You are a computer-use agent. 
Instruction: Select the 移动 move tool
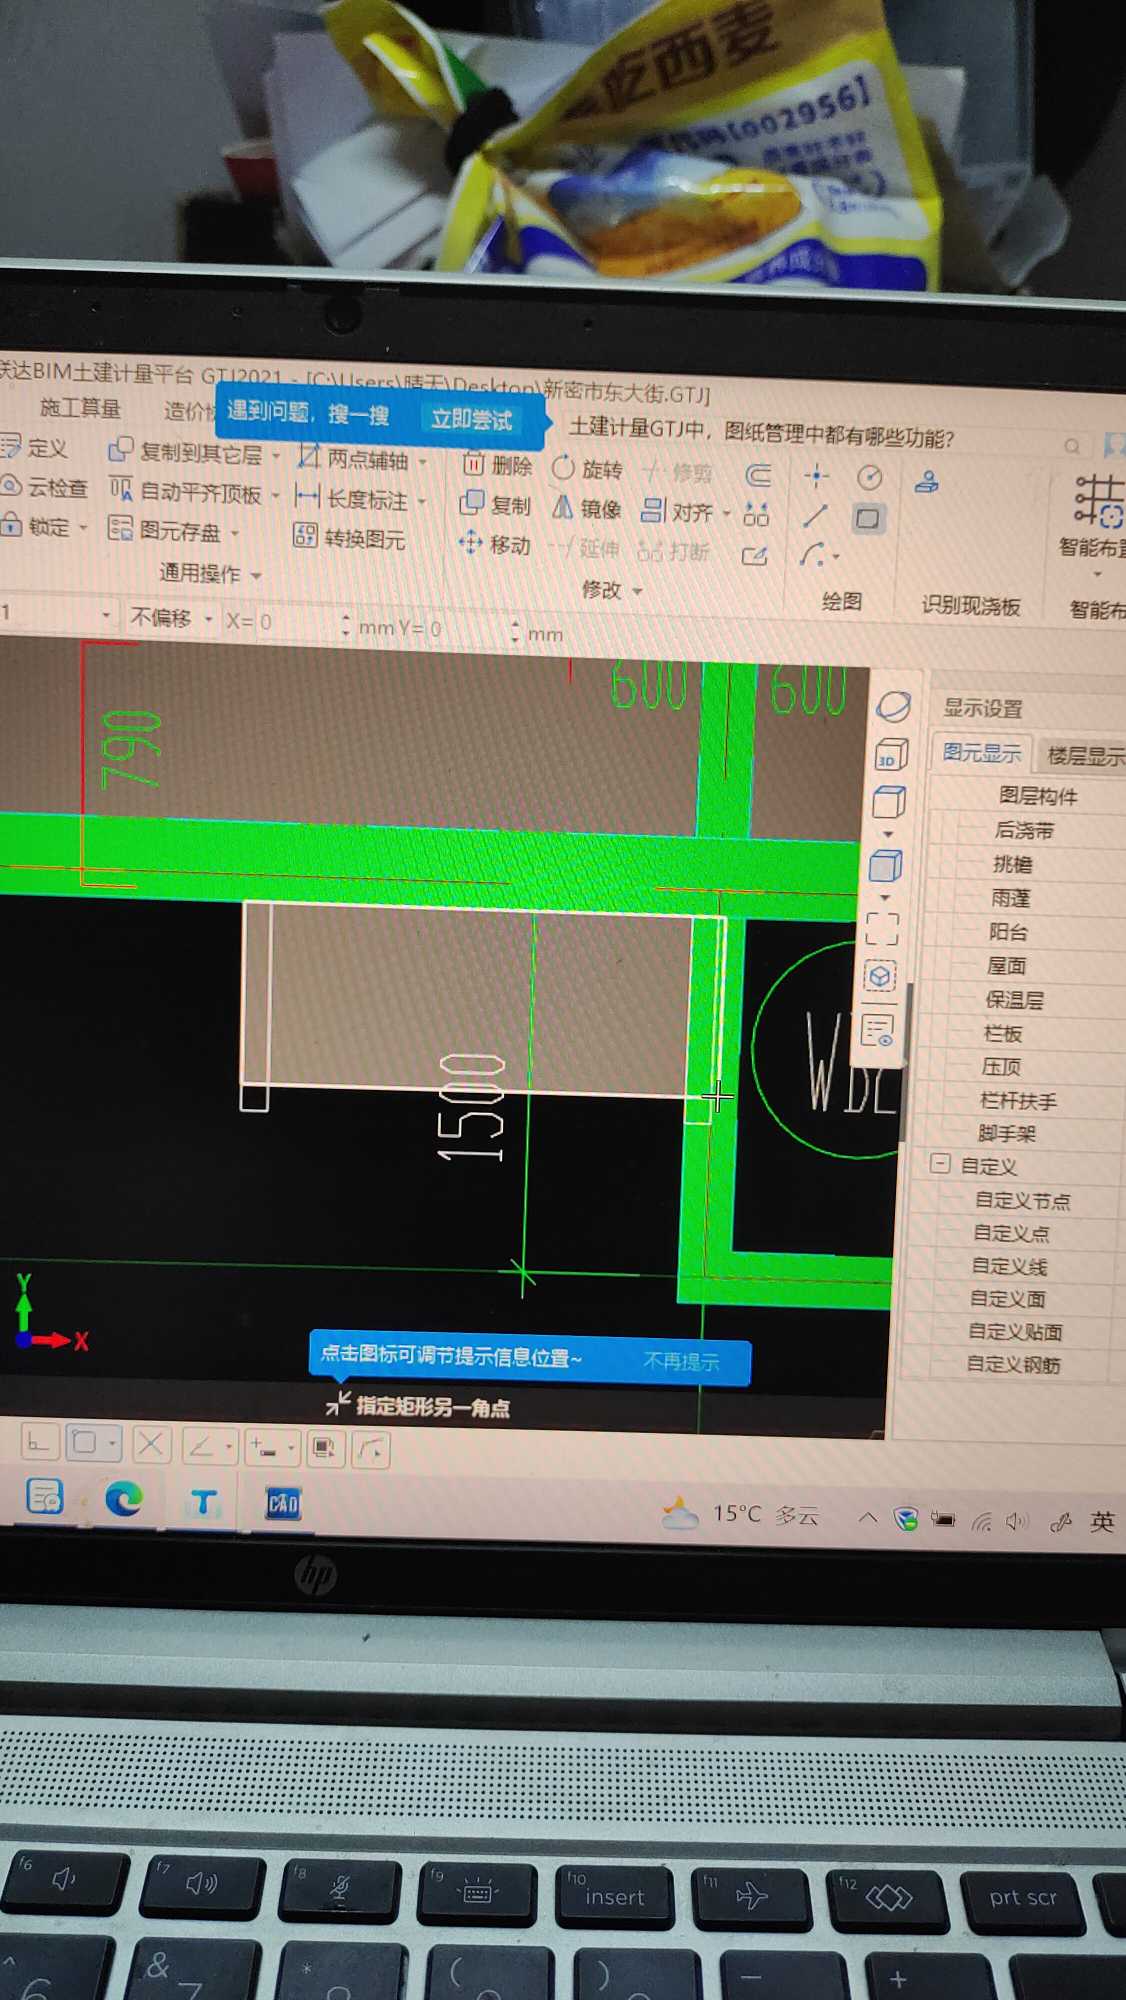(x=494, y=544)
